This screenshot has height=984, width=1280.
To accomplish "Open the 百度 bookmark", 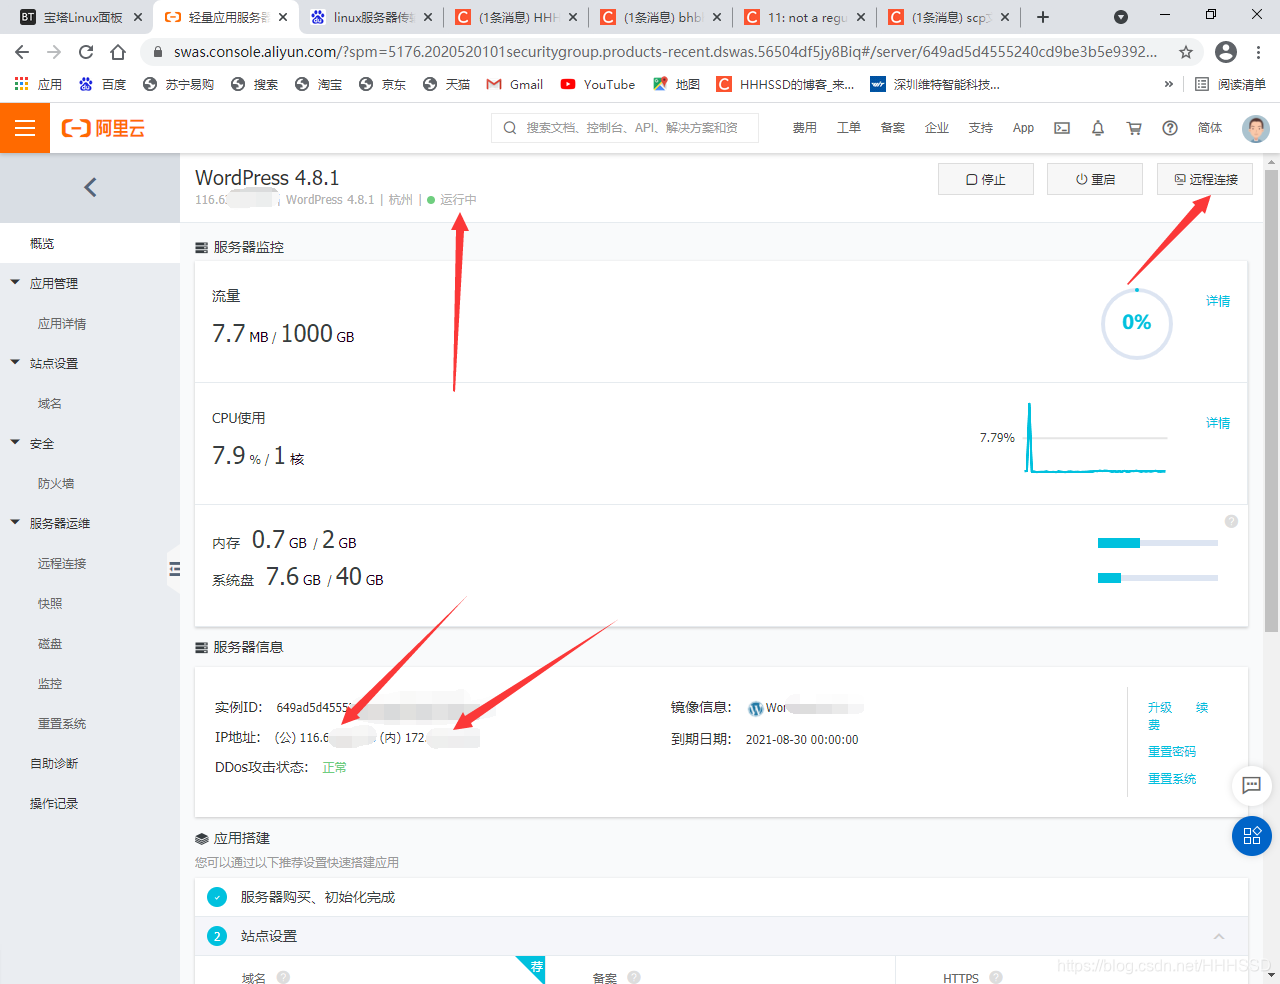I will point(103,85).
